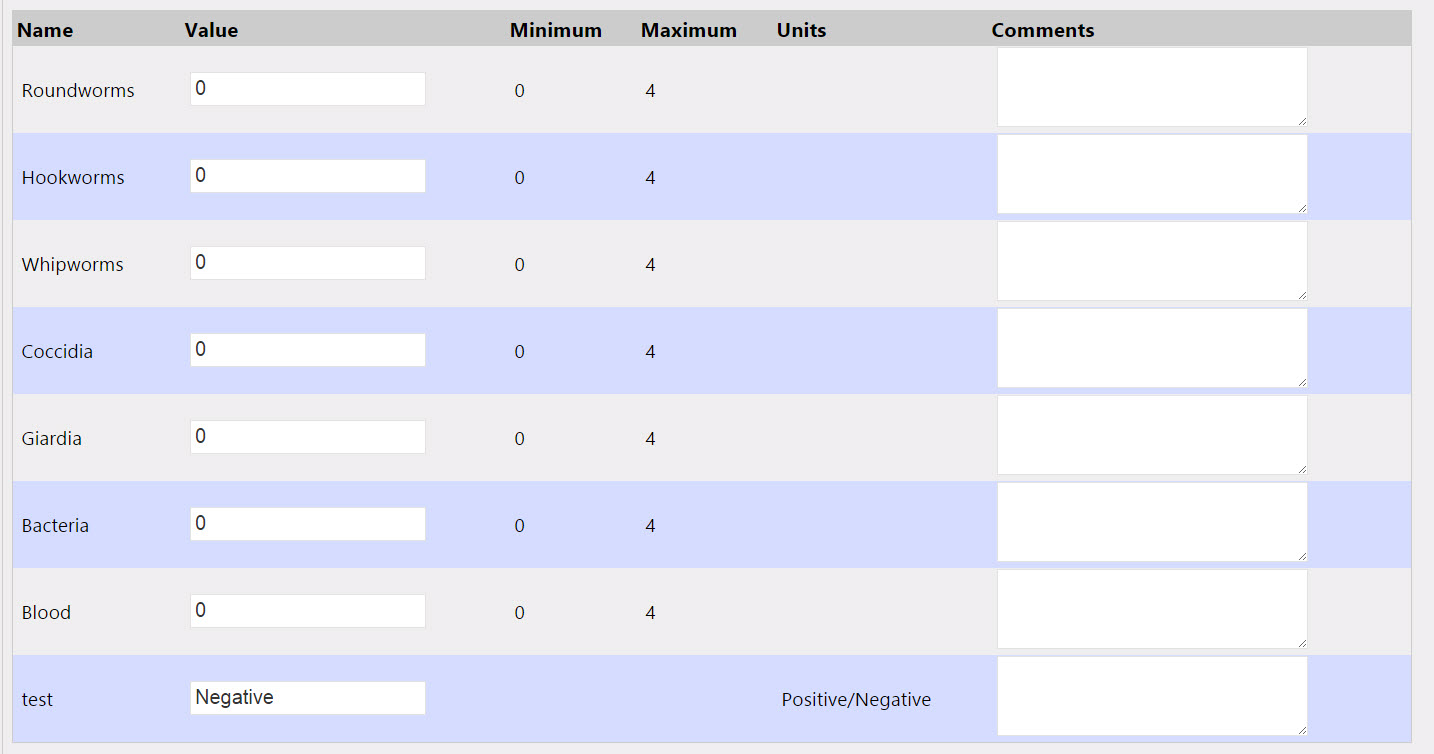The height and width of the screenshot is (754, 1434).
Task: Select the Hookworms row label
Action: point(73,178)
